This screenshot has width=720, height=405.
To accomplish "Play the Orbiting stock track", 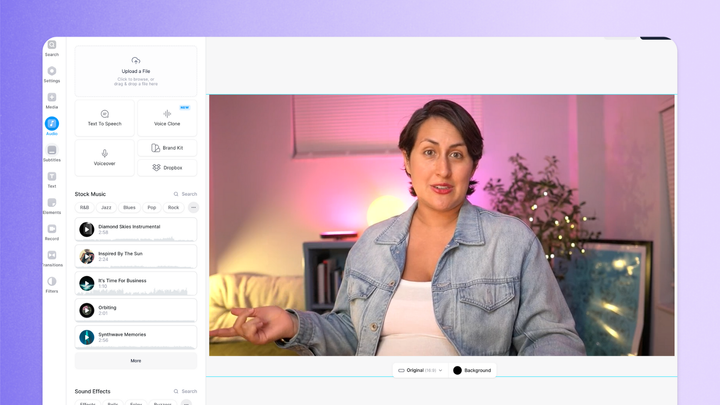I will (x=87, y=310).
